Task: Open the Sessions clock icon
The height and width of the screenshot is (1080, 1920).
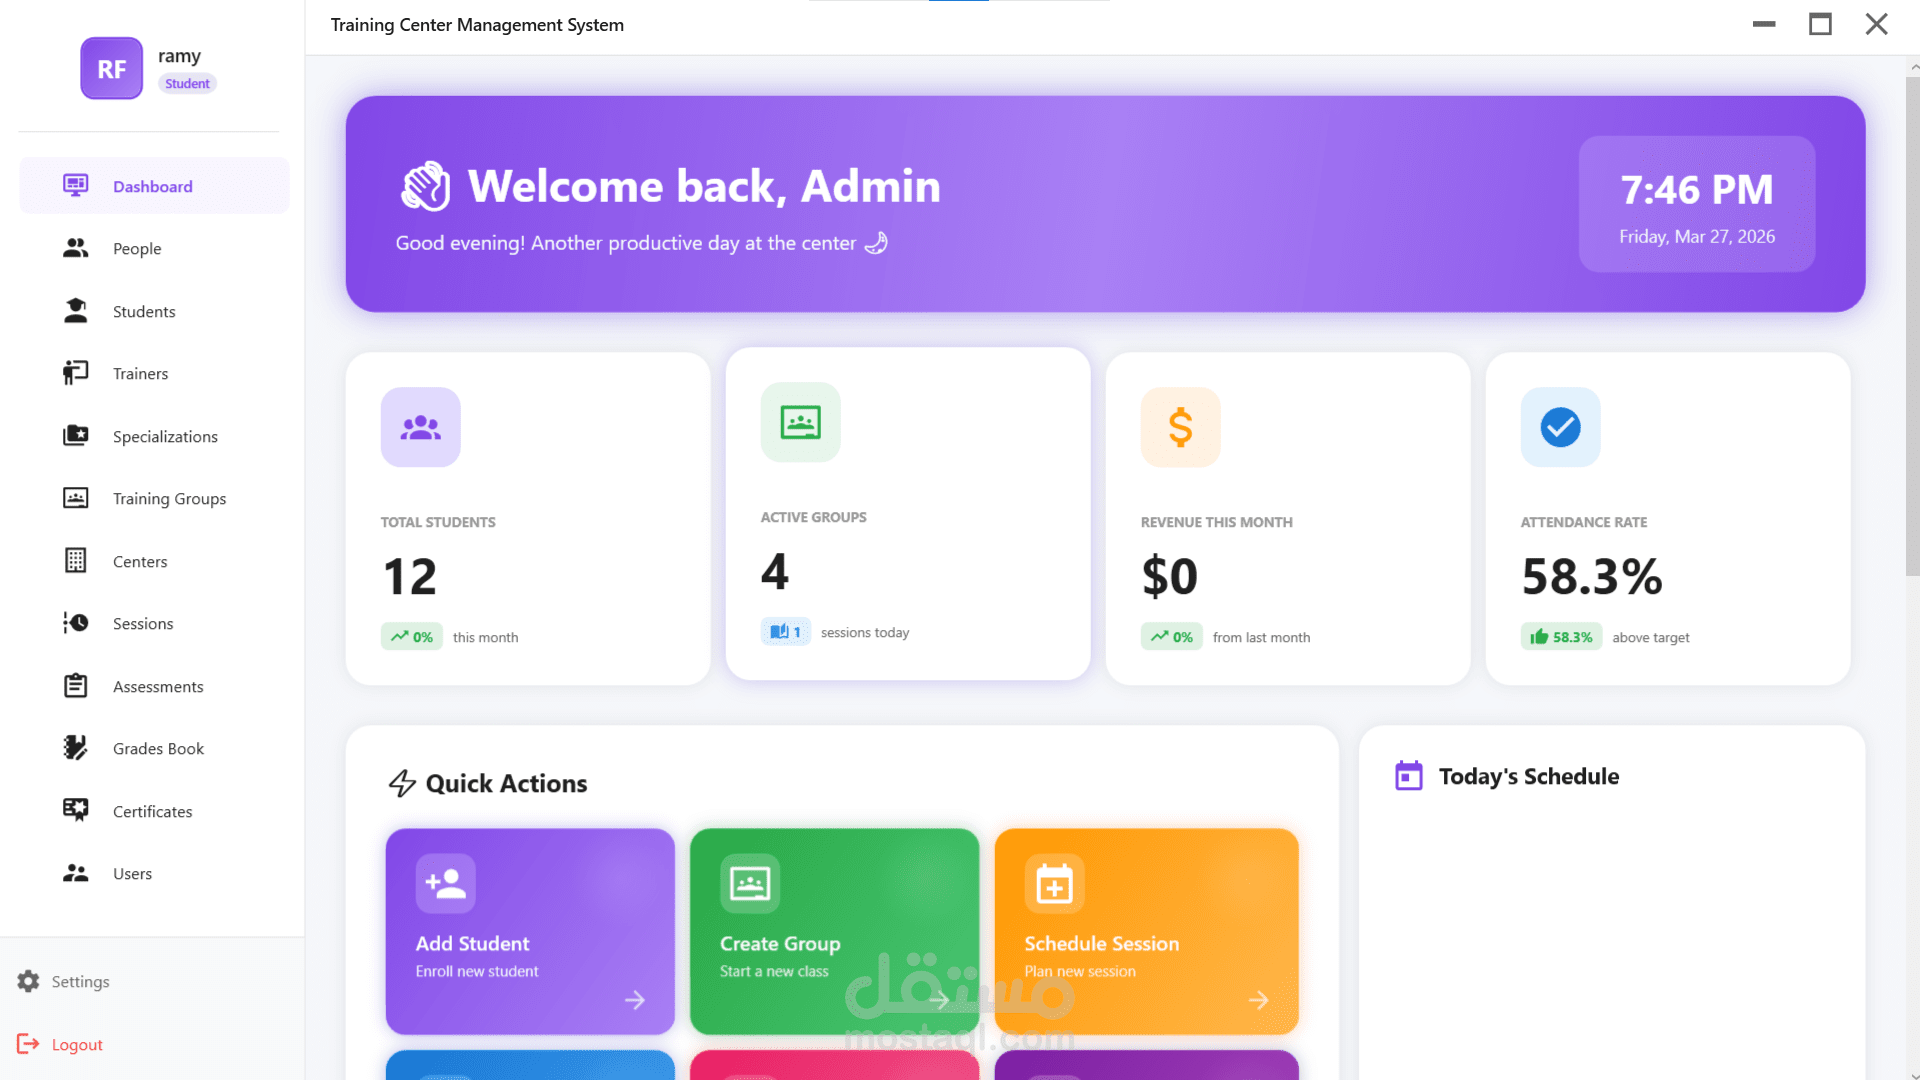Action: [76, 623]
